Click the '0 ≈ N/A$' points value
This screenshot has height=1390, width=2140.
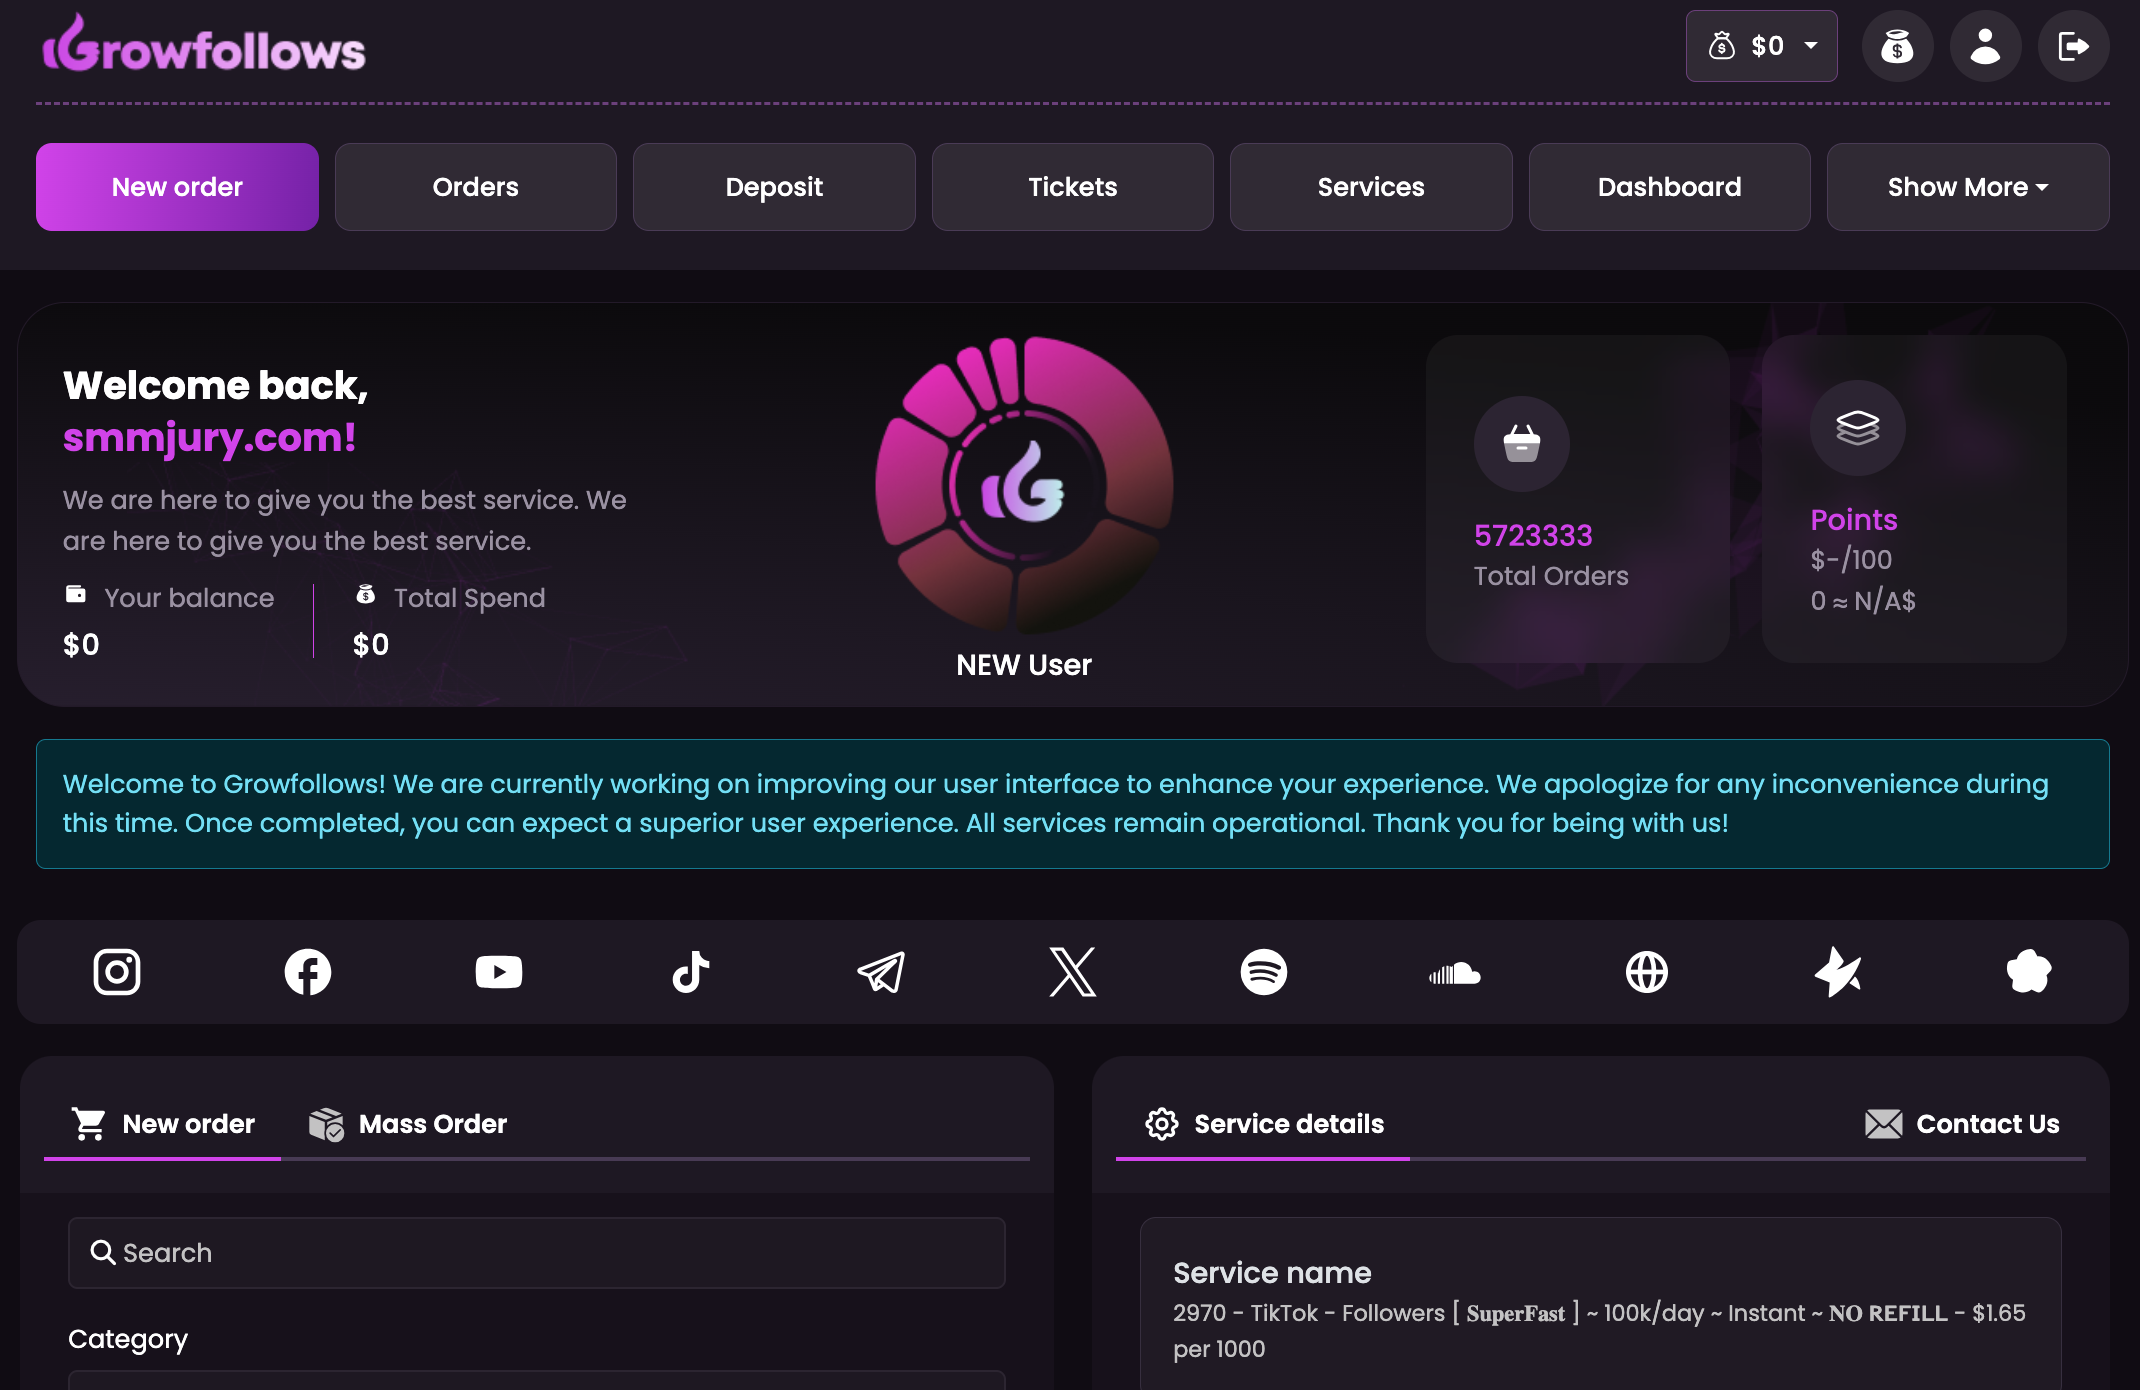coord(1863,601)
